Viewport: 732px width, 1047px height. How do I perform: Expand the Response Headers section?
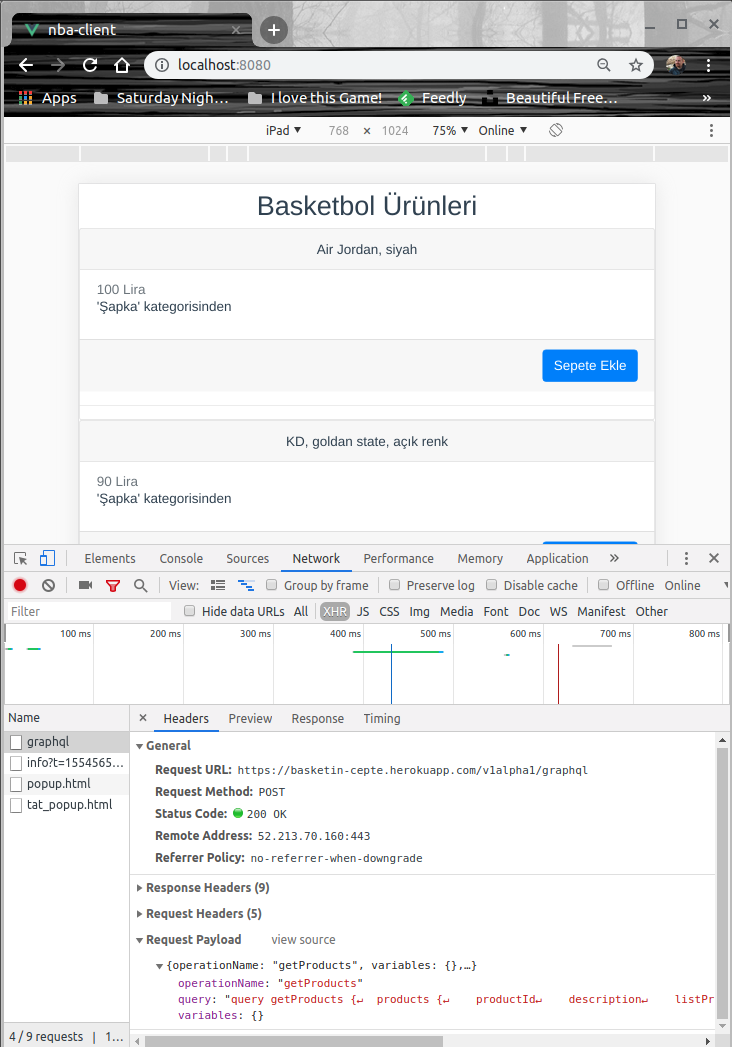(x=207, y=888)
